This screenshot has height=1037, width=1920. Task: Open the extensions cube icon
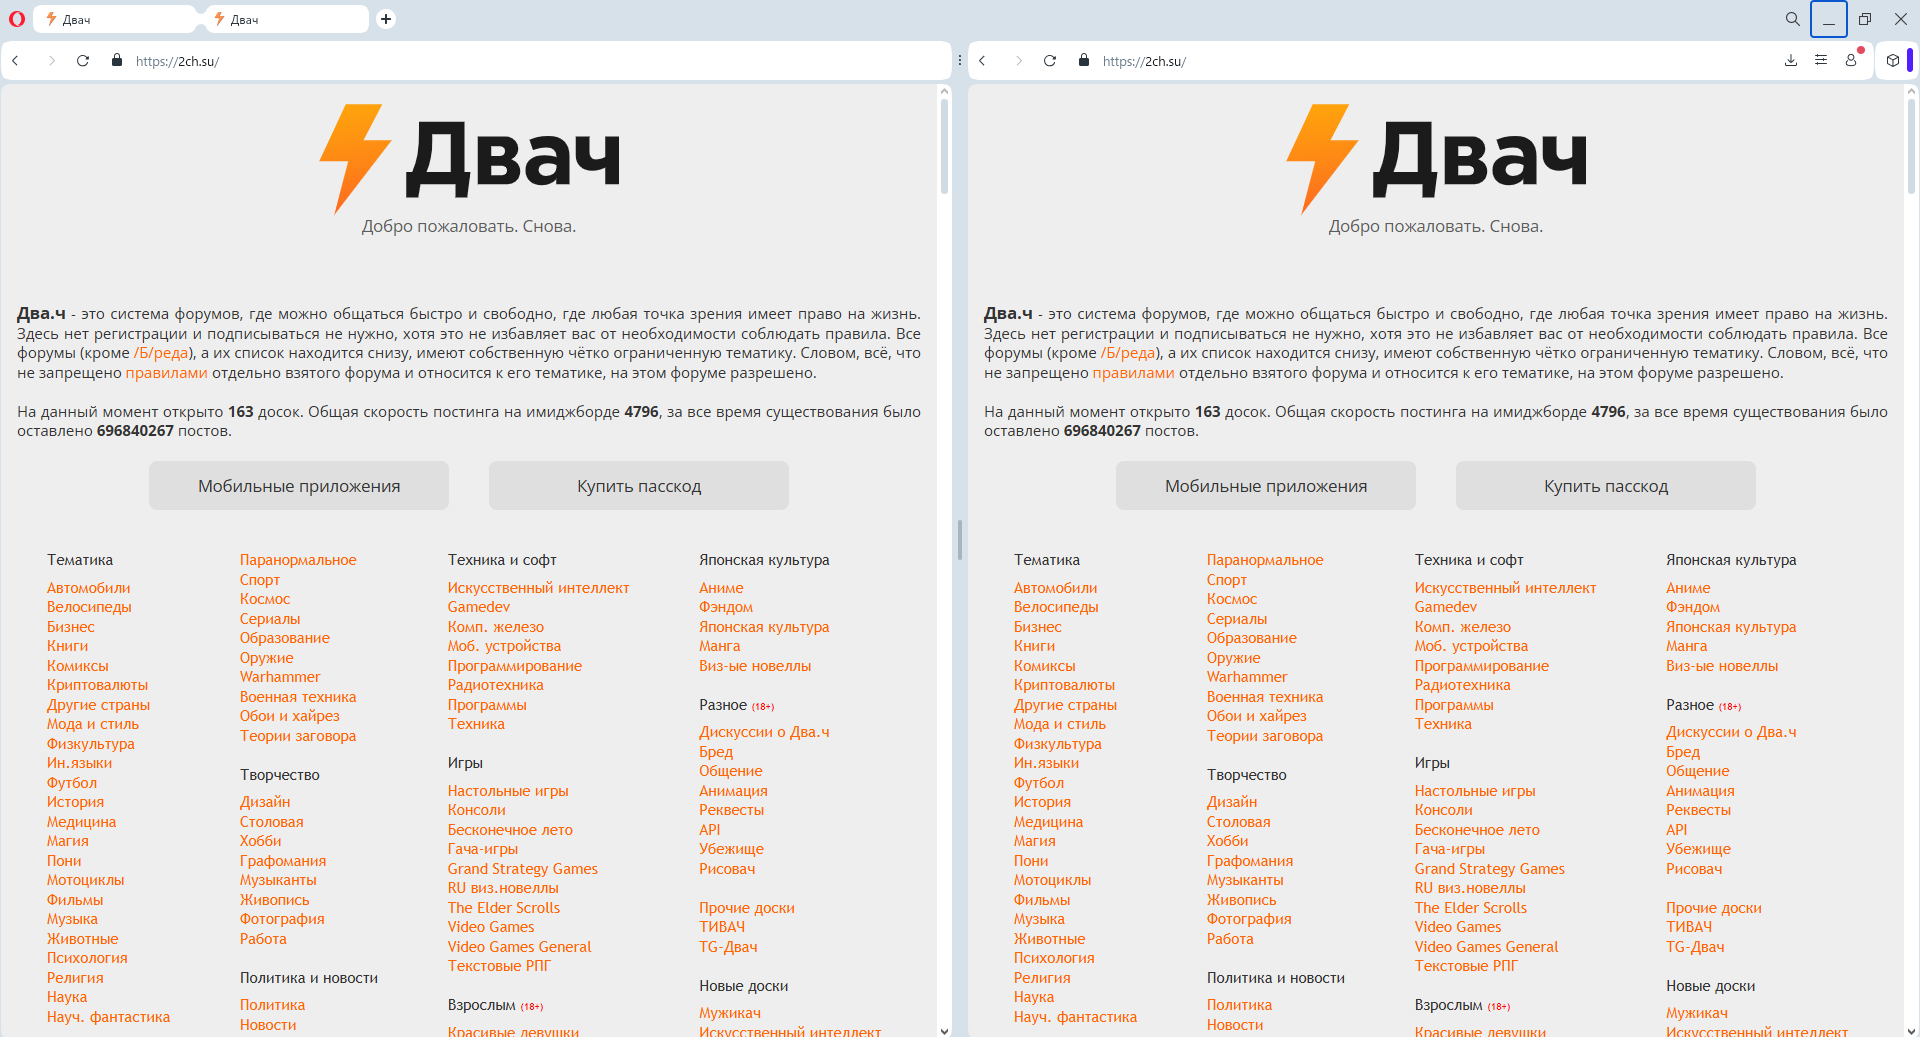pos(1893,61)
